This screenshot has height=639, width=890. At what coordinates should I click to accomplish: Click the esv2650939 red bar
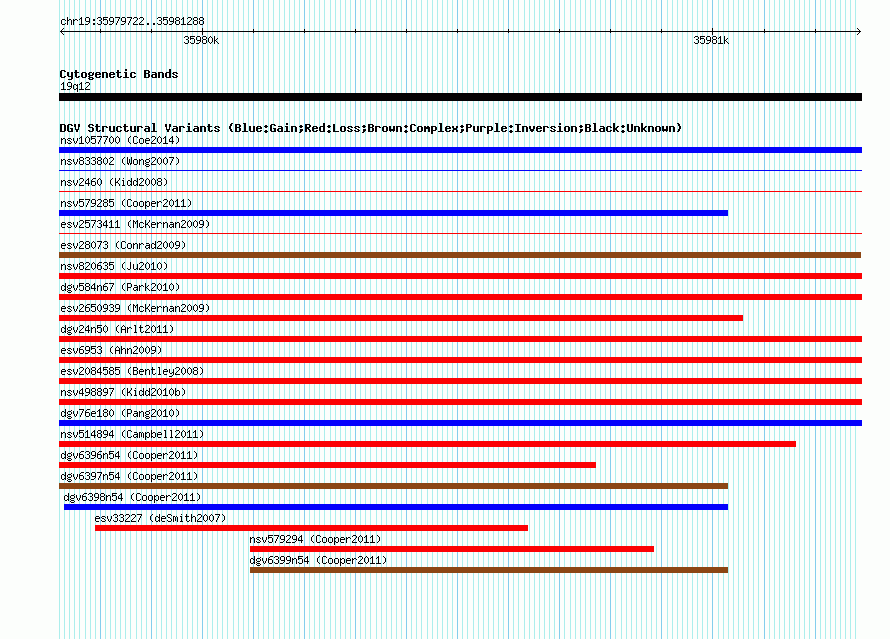point(401,318)
